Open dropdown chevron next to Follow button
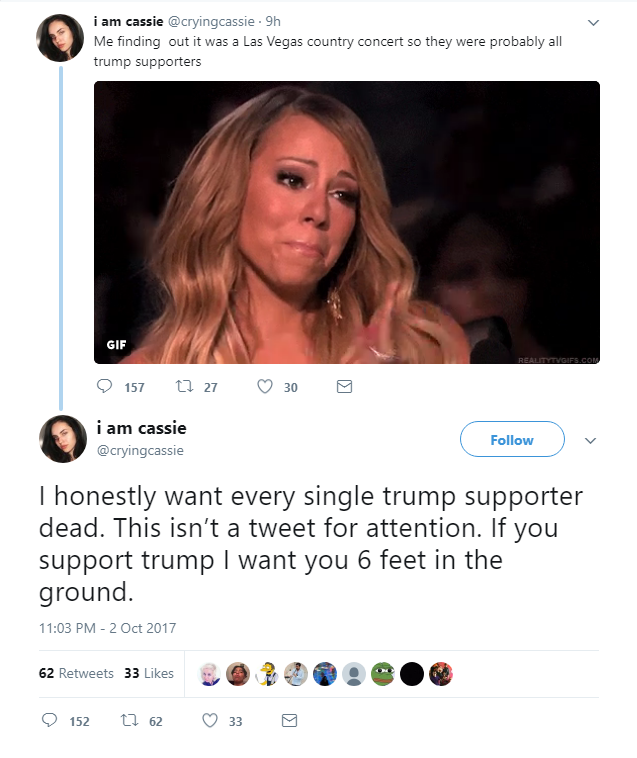This screenshot has height=758, width=637. tap(590, 440)
